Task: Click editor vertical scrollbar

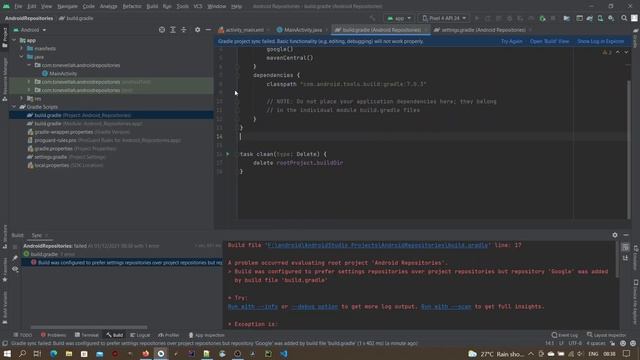Action: tap(629, 149)
